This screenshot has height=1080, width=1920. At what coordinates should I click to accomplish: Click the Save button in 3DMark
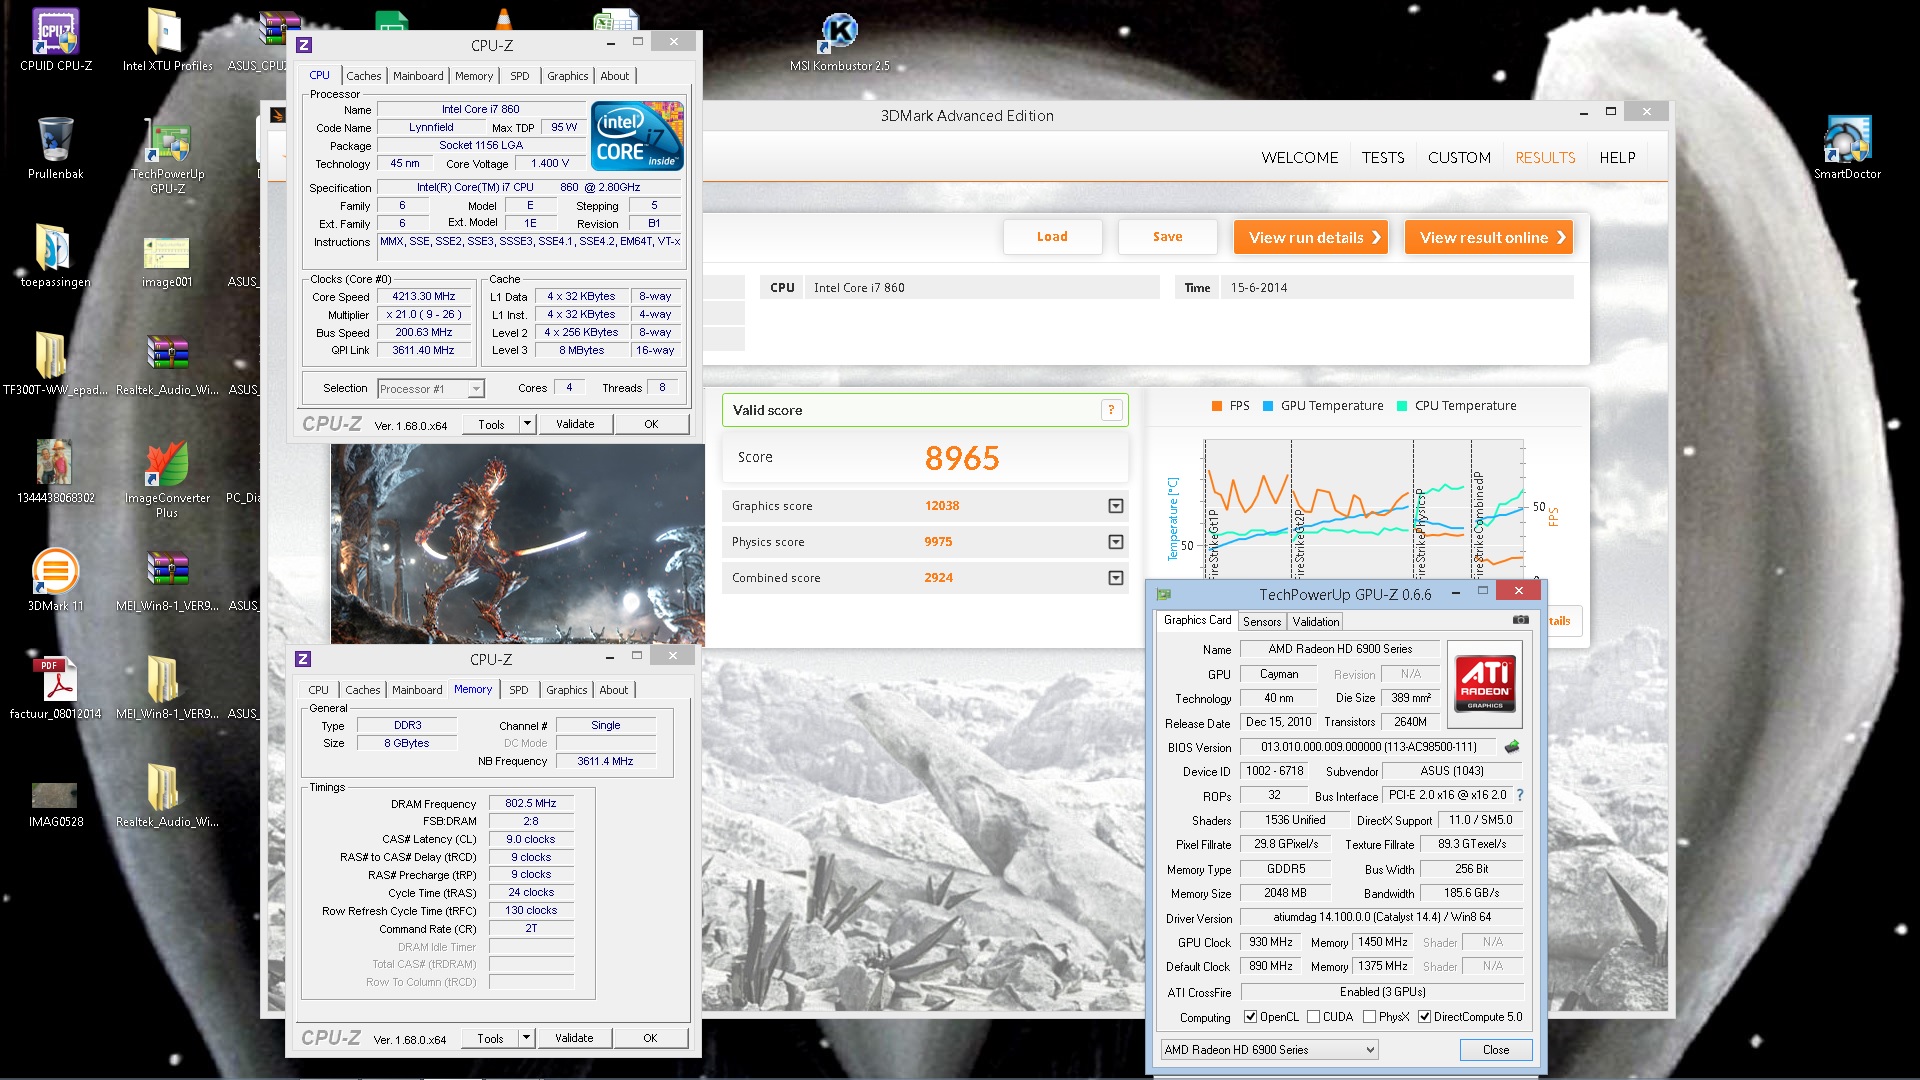coord(1167,237)
